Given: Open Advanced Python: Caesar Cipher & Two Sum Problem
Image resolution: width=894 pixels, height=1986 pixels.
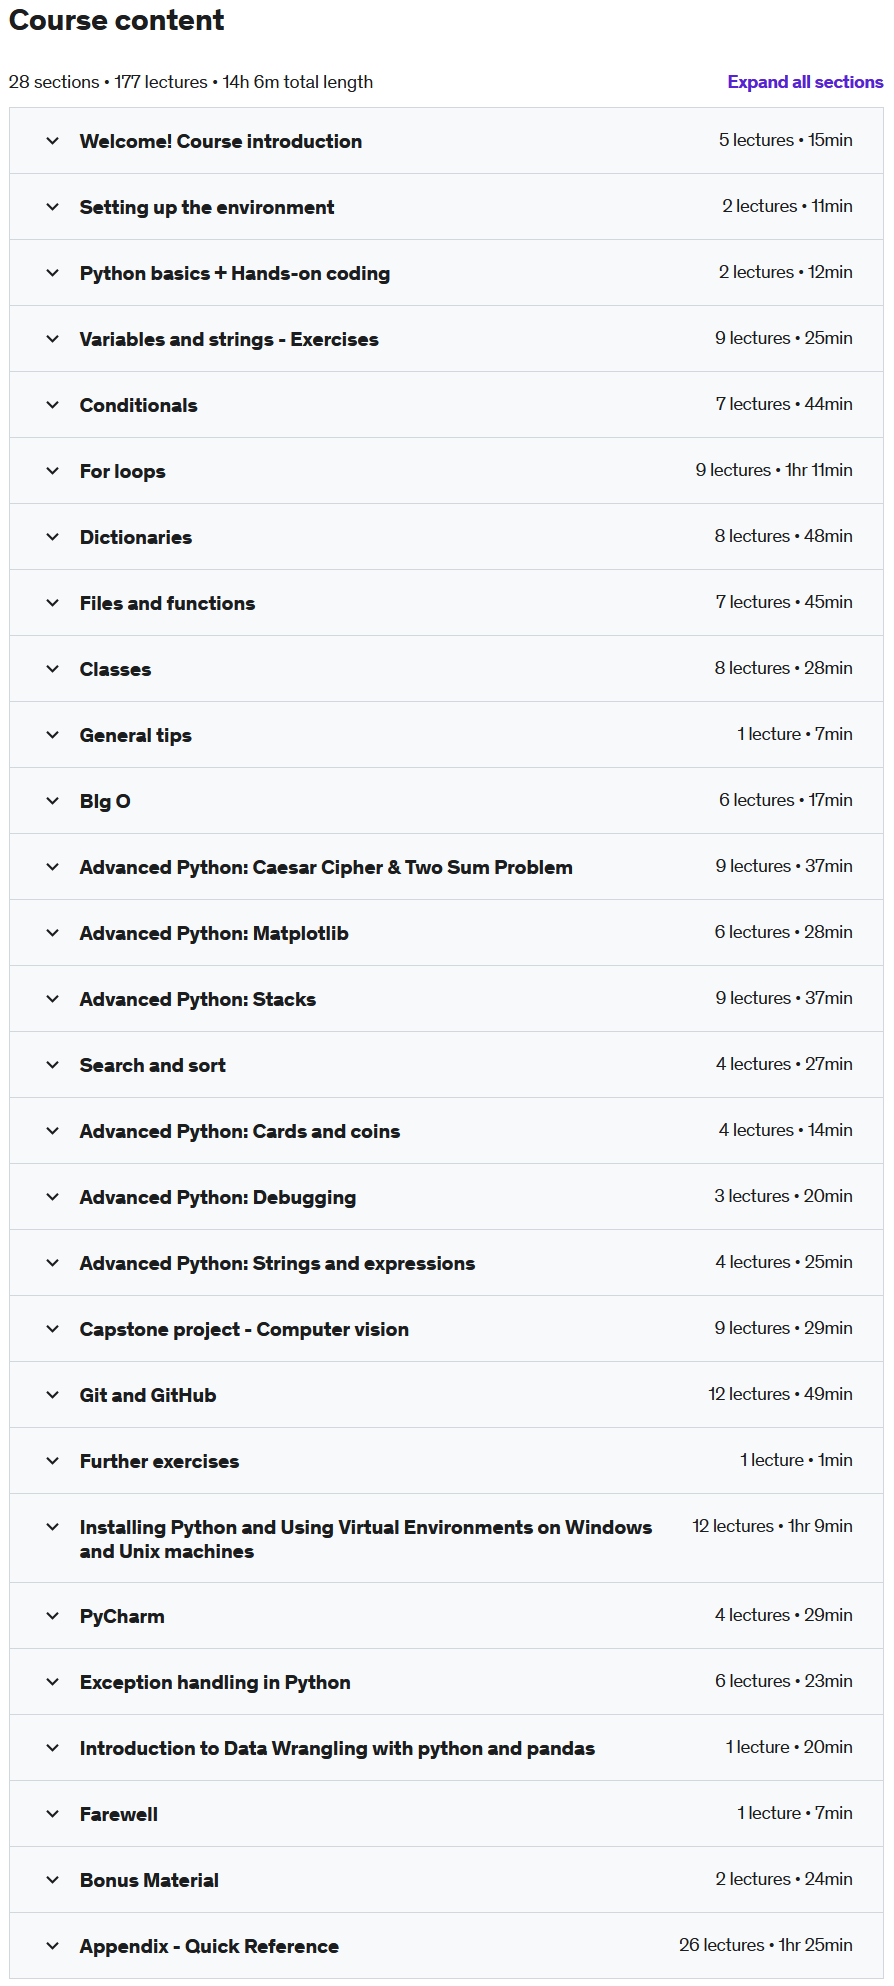Looking at the screenshot, I should click(326, 867).
